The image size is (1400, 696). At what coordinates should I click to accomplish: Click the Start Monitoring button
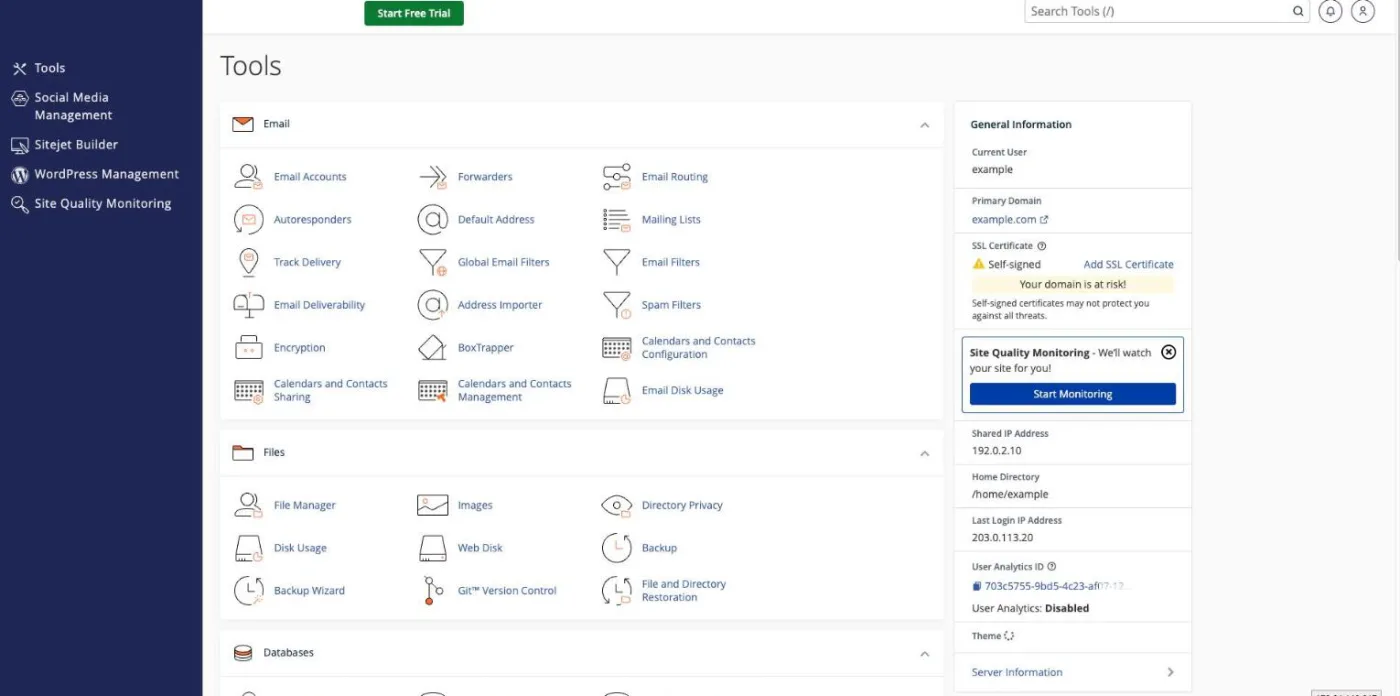(1072, 394)
